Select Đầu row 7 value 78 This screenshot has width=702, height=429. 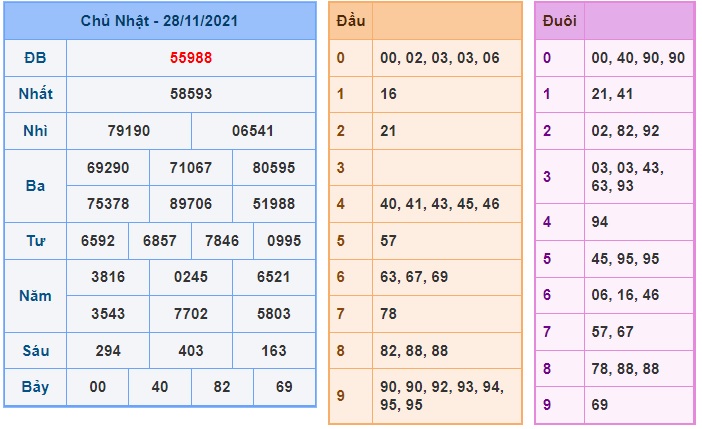coord(388,313)
